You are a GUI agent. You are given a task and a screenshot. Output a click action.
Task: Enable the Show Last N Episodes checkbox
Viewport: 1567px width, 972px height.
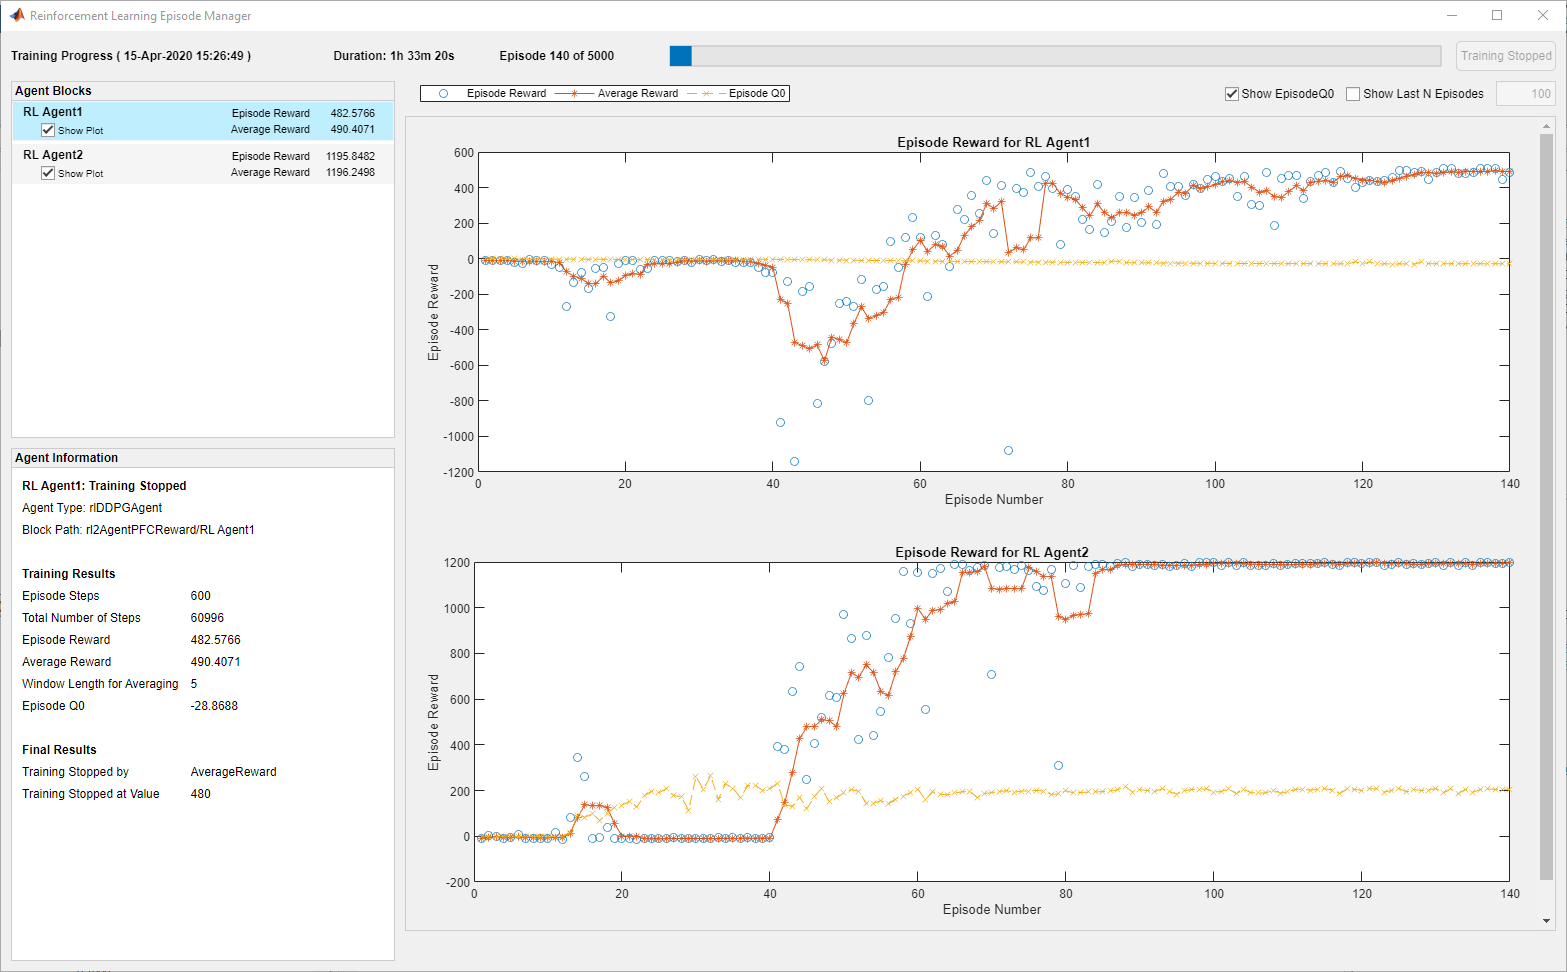click(1353, 94)
